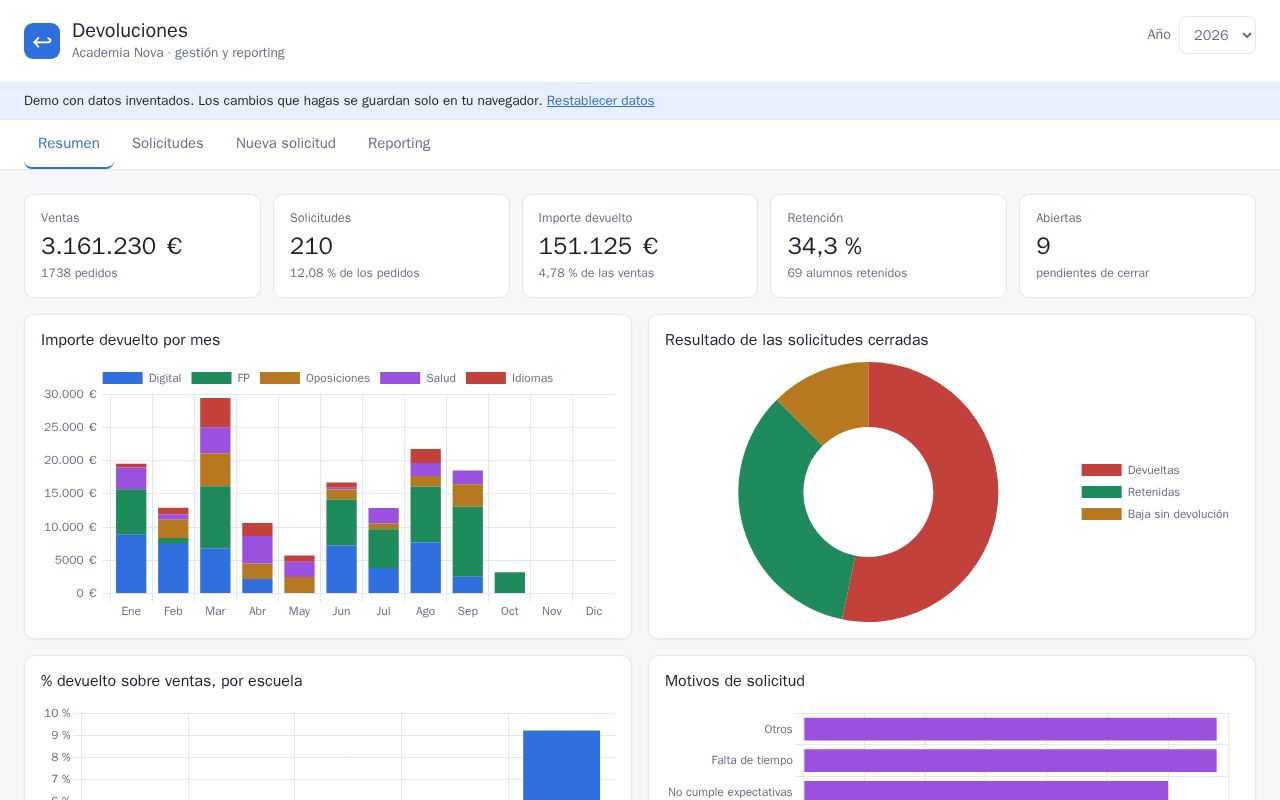The image size is (1280, 800).
Task: Toggle the Idiomas series legend
Action: [x=509, y=378]
